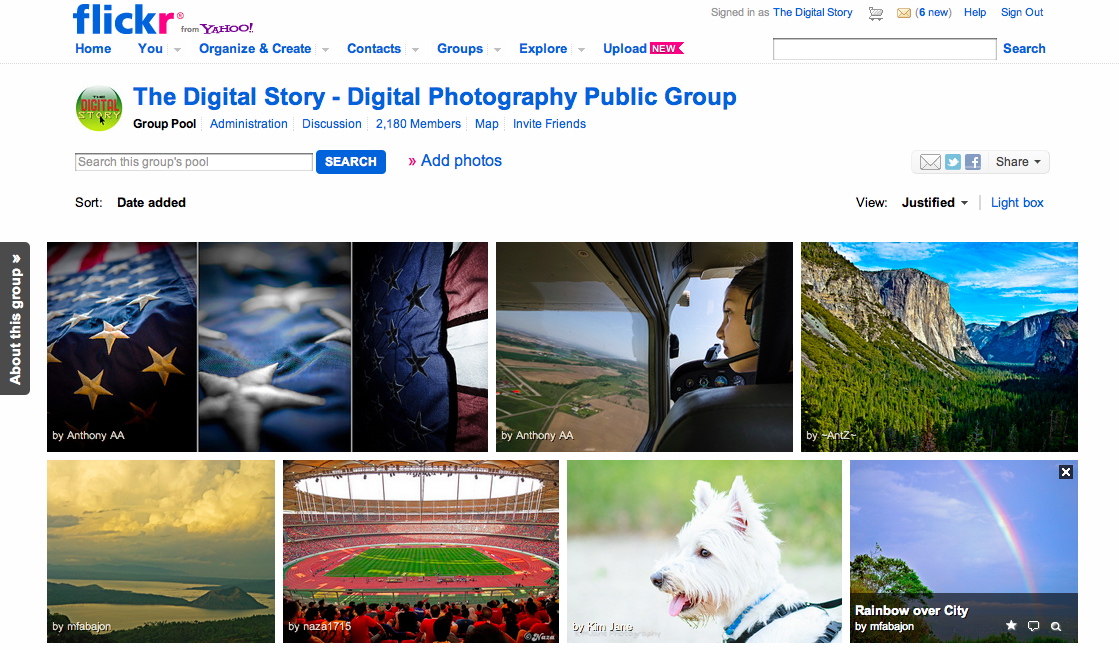This screenshot has height=650, width=1119.
Task: Click the Digital Story group avatar icon
Action: (x=99, y=108)
